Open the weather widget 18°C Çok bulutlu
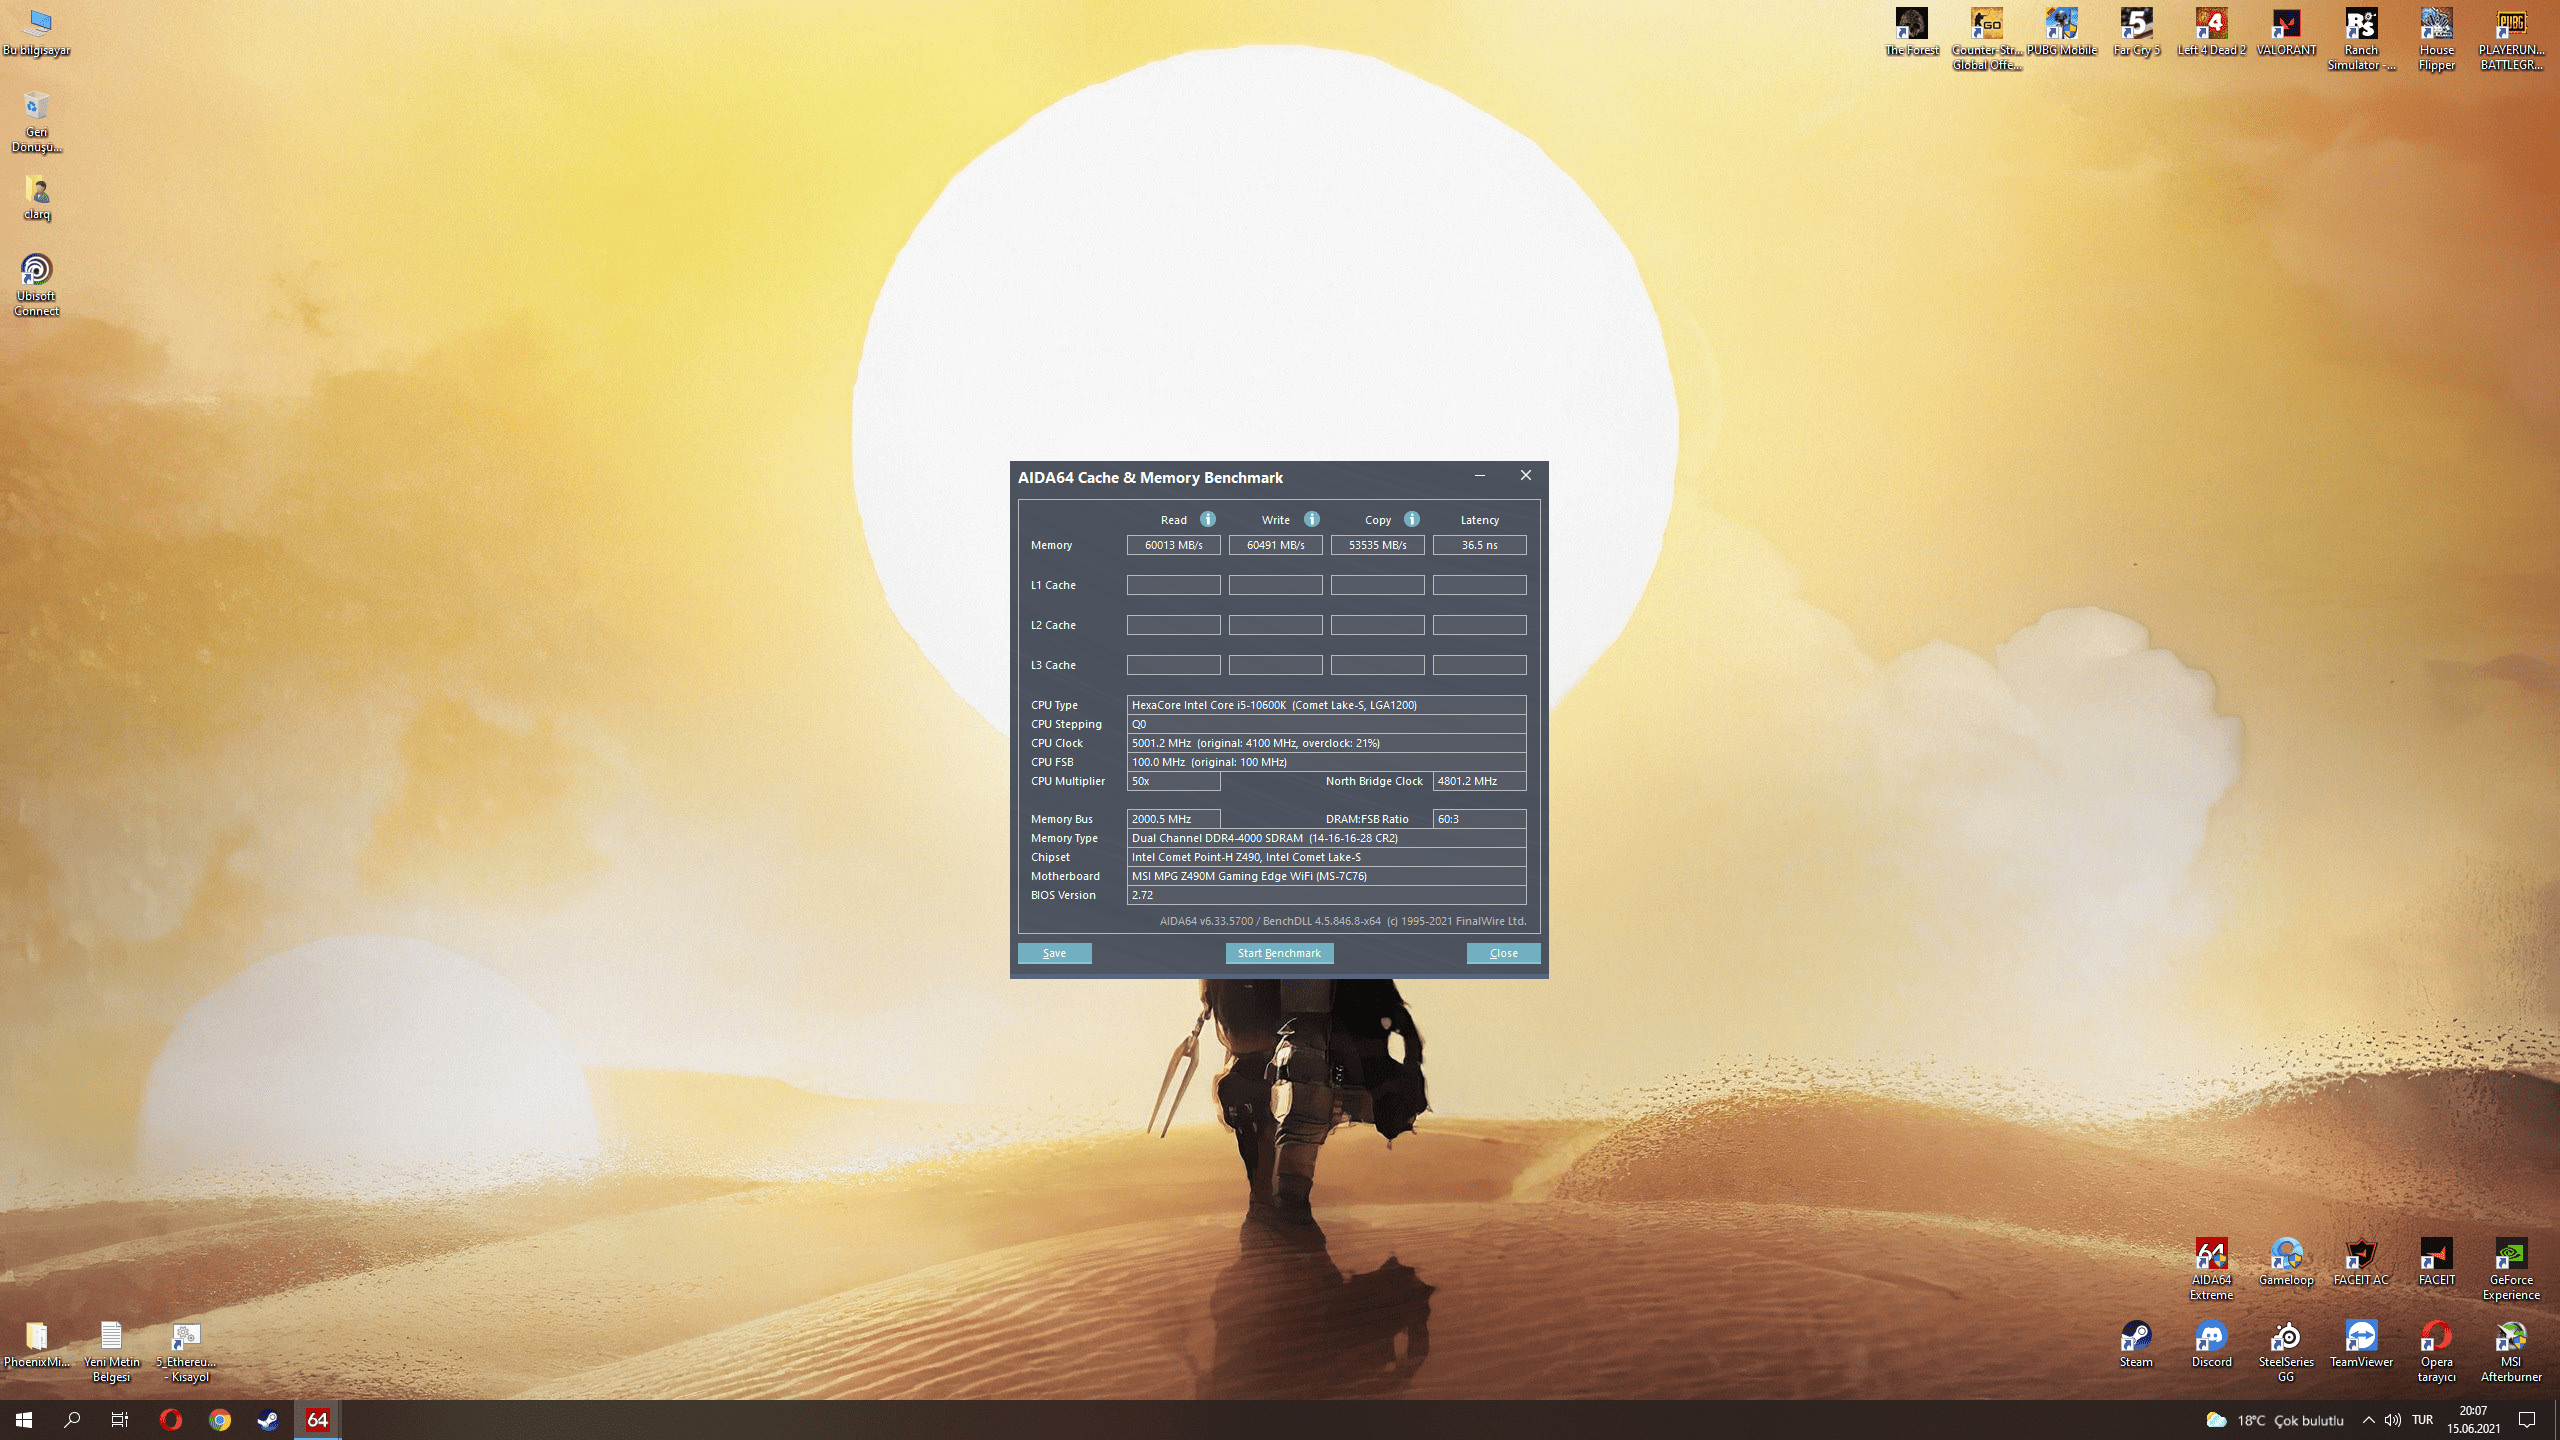 point(2275,1420)
